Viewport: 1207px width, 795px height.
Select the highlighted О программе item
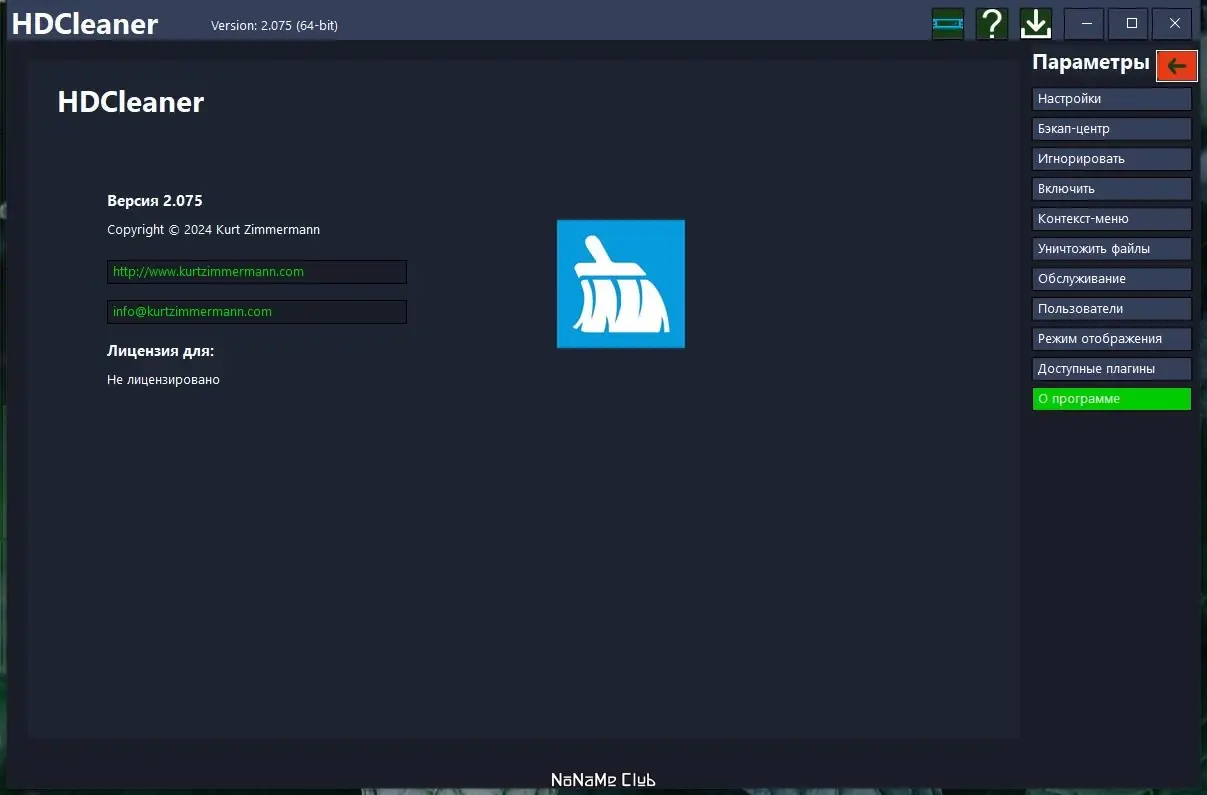[1112, 399]
